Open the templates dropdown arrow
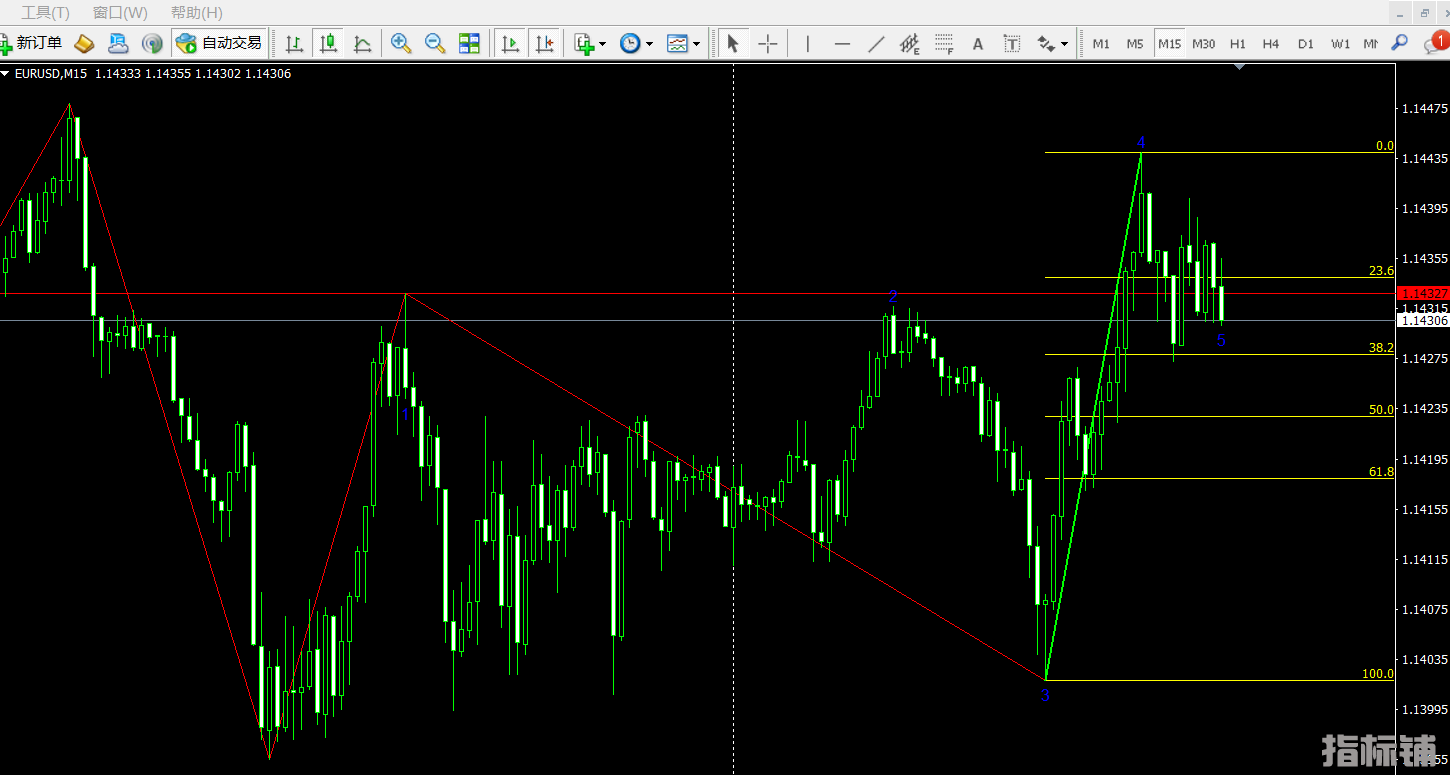 tap(696, 44)
